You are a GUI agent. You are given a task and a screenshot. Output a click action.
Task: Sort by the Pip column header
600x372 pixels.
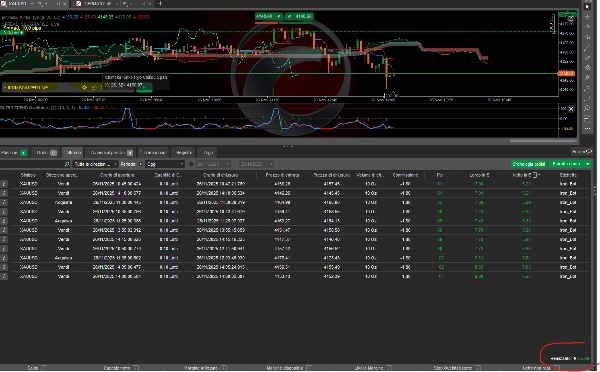click(x=439, y=175)
